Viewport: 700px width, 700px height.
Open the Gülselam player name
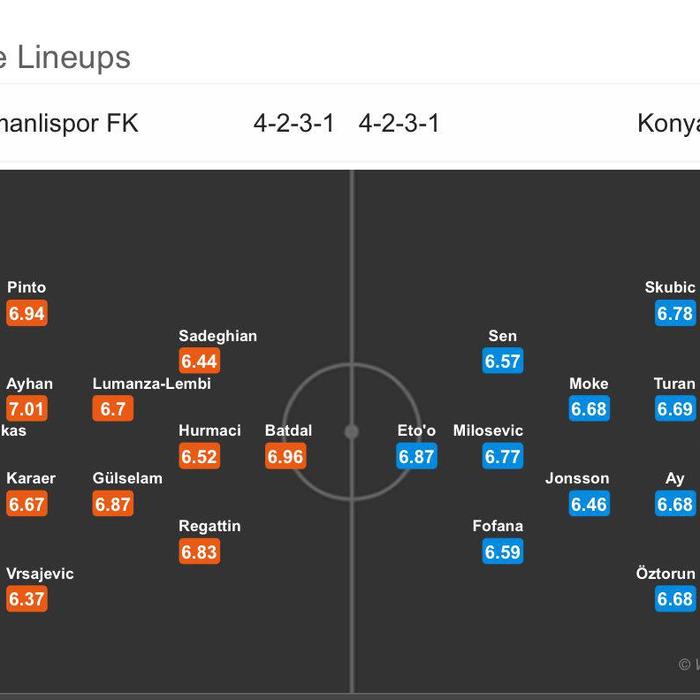point(128,479)
